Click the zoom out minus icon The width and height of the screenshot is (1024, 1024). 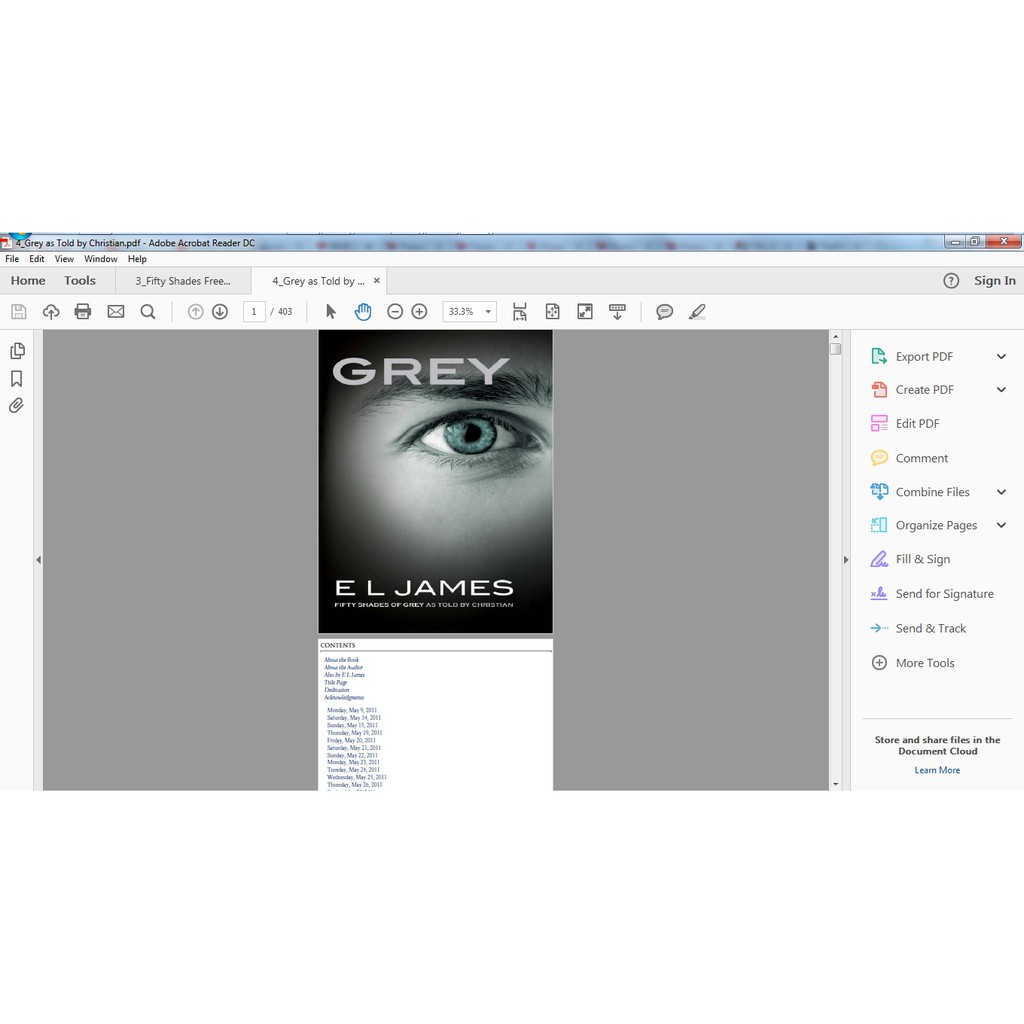coord(395,312)
